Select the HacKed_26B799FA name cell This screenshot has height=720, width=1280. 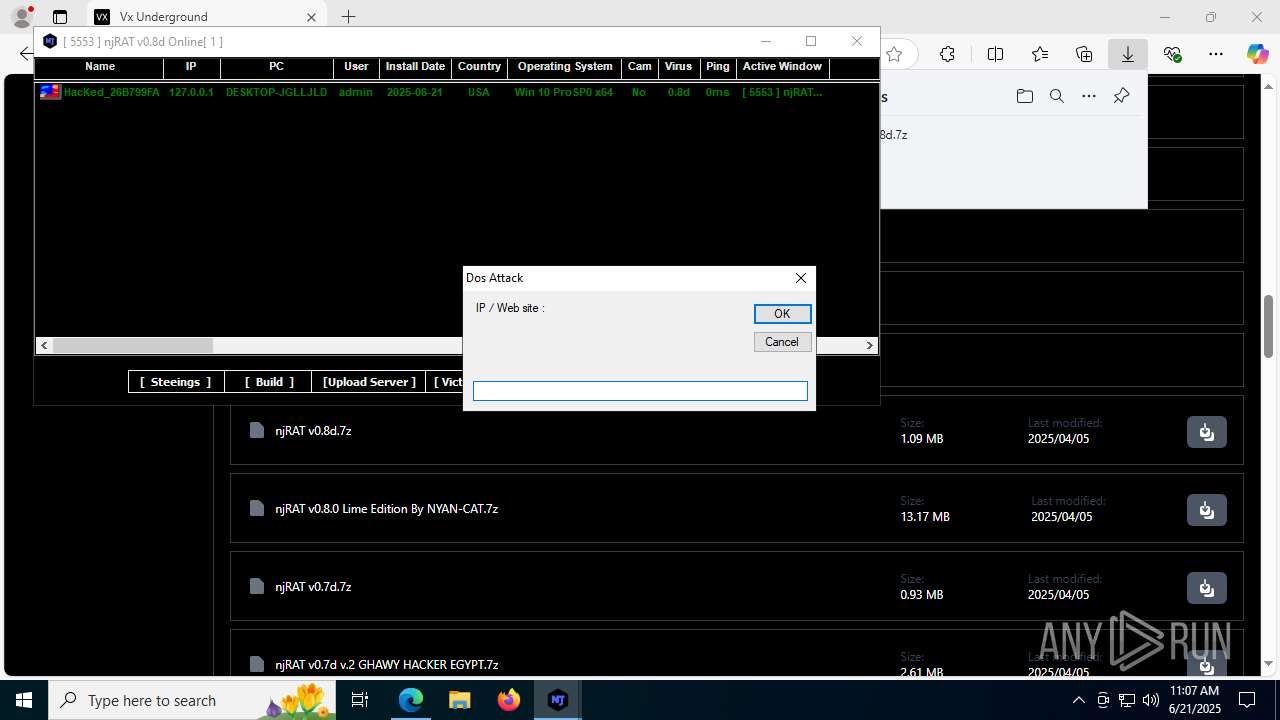coord(111,92)
